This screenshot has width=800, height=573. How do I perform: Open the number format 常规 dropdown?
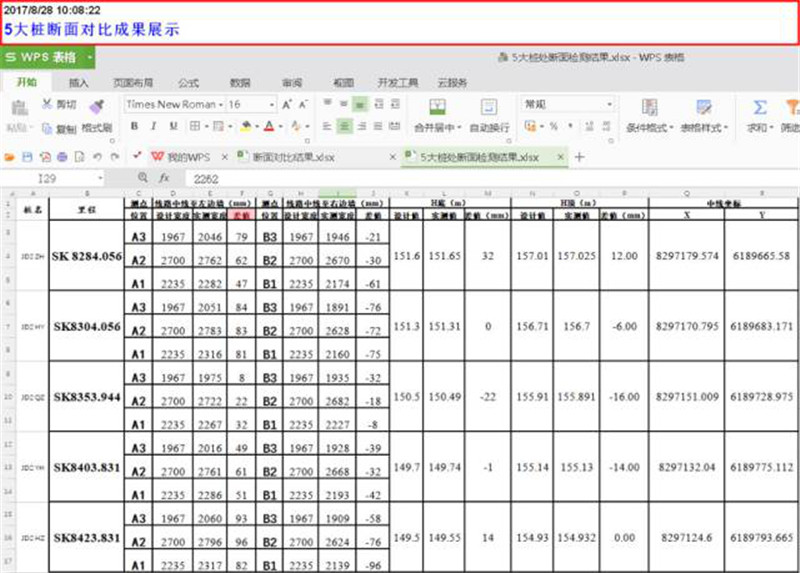pos(611,104)
